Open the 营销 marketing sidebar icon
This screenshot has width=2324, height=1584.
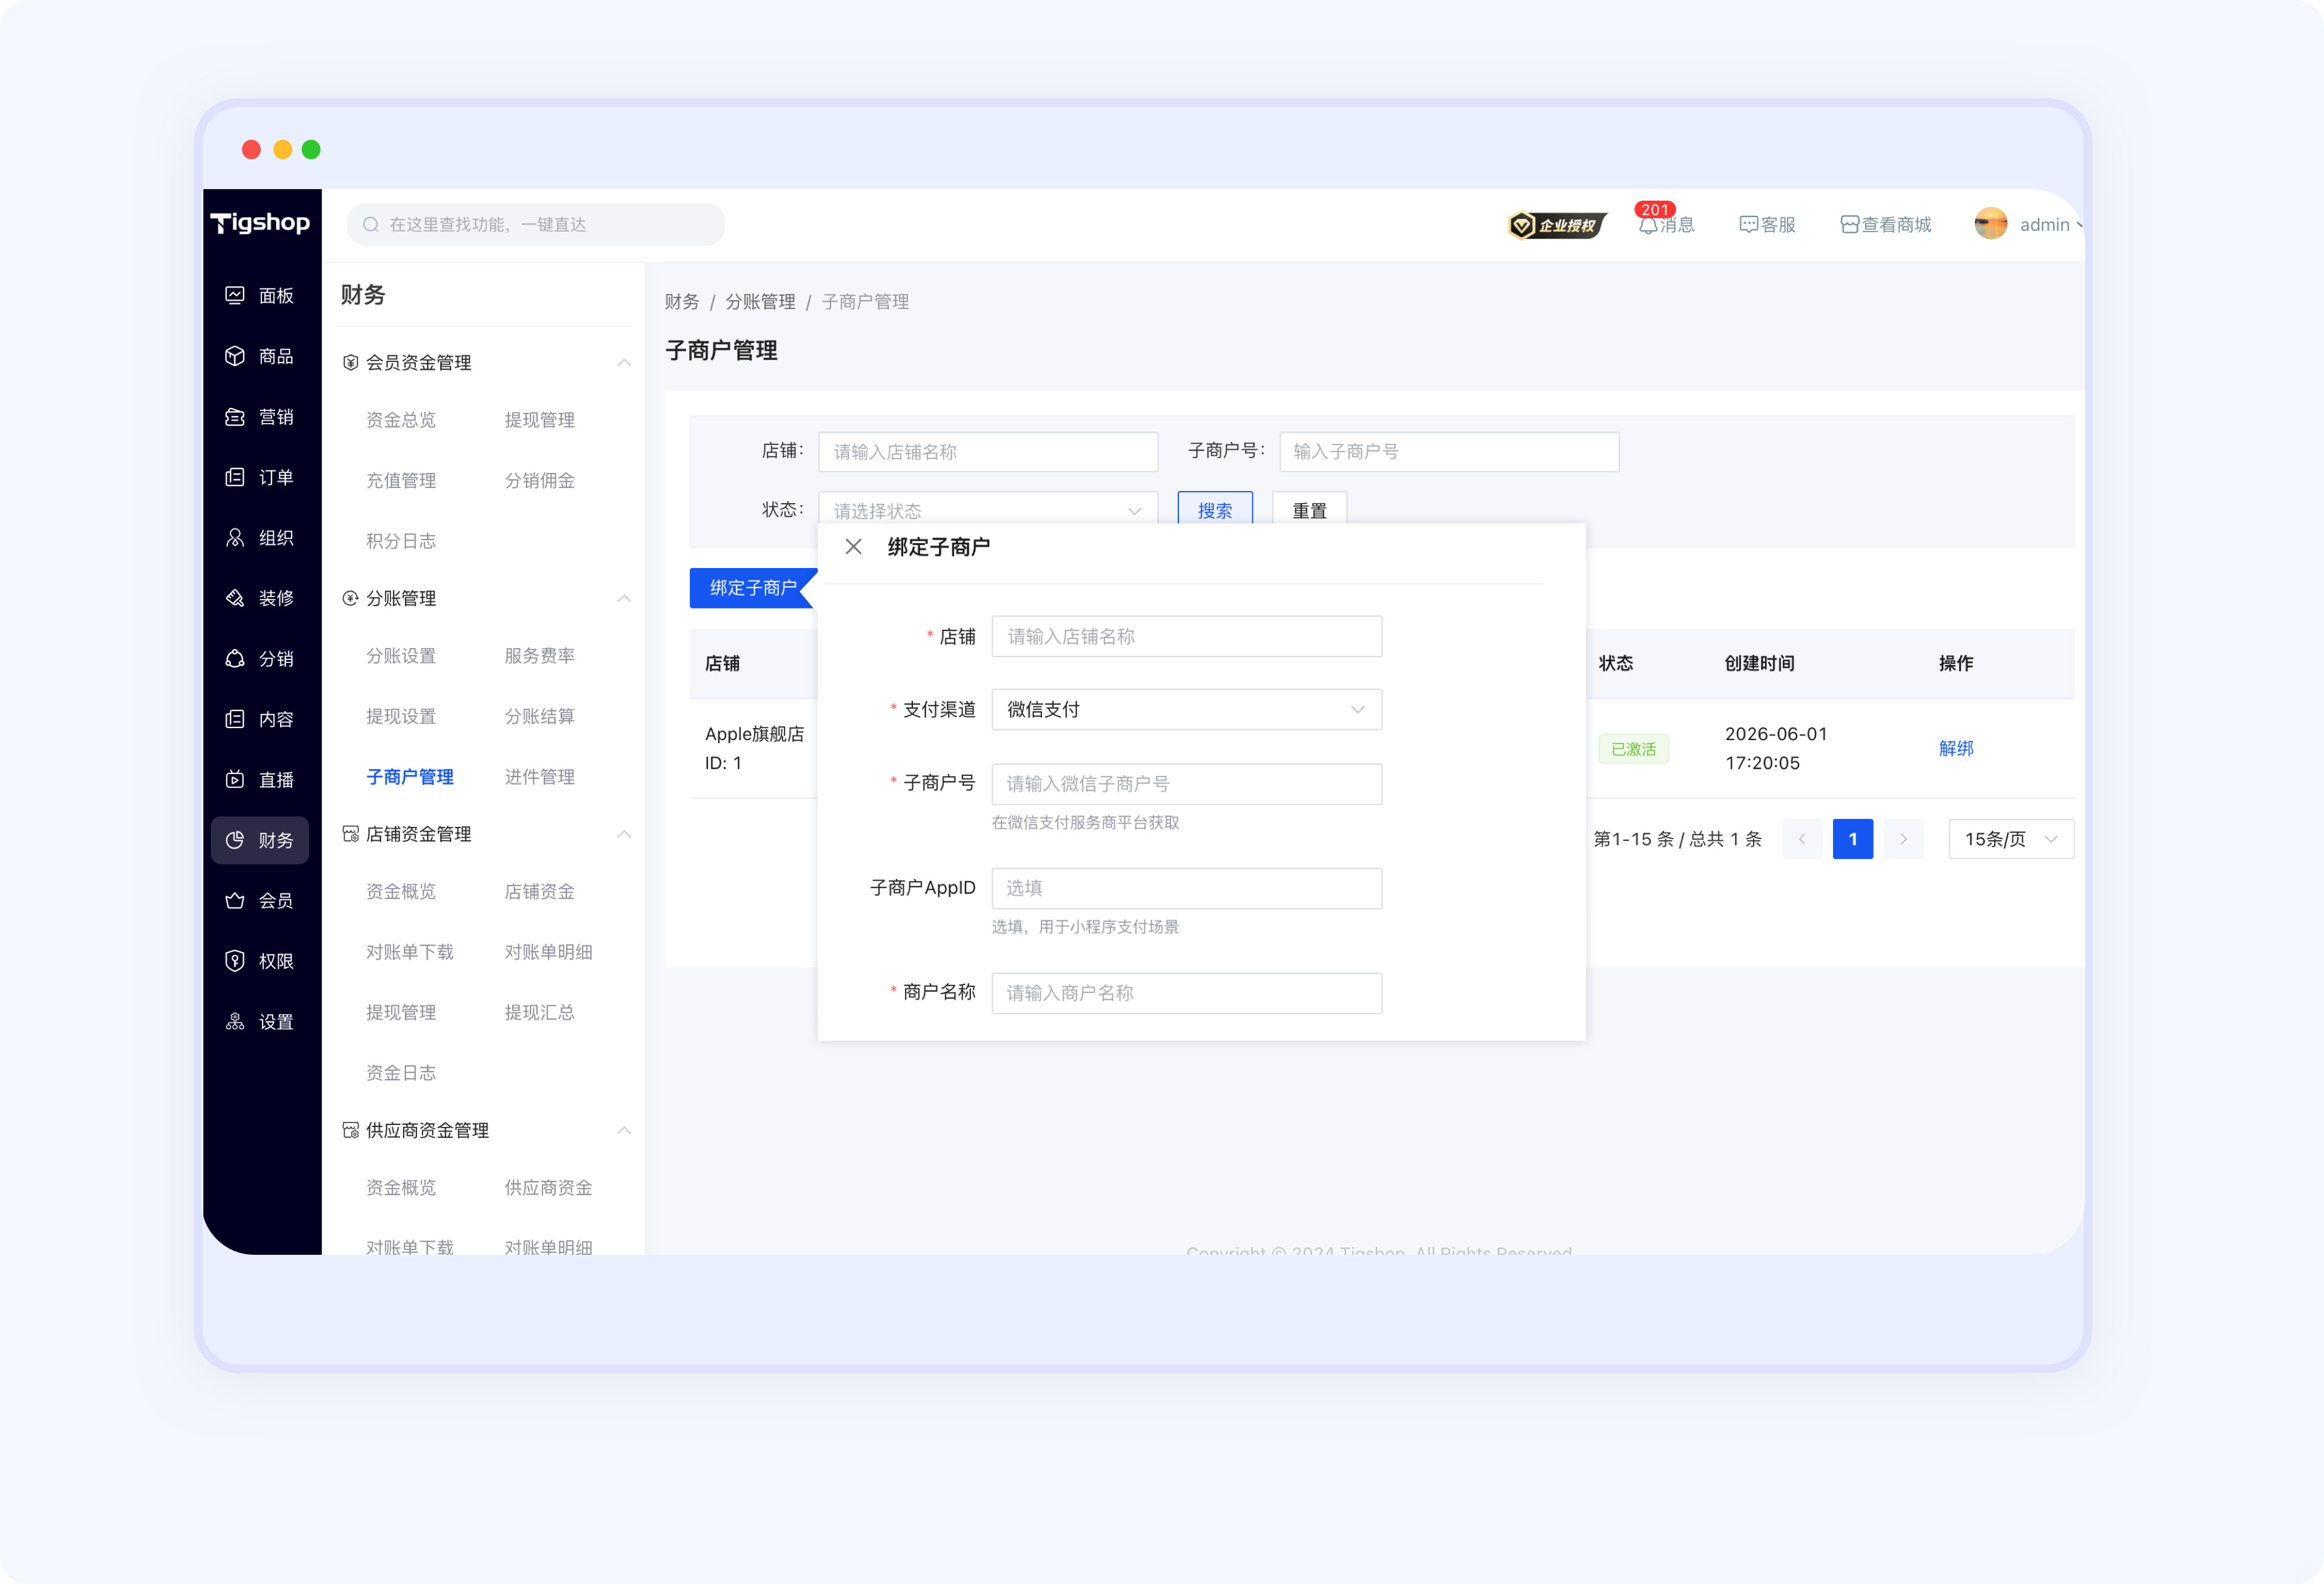(235, 417)
